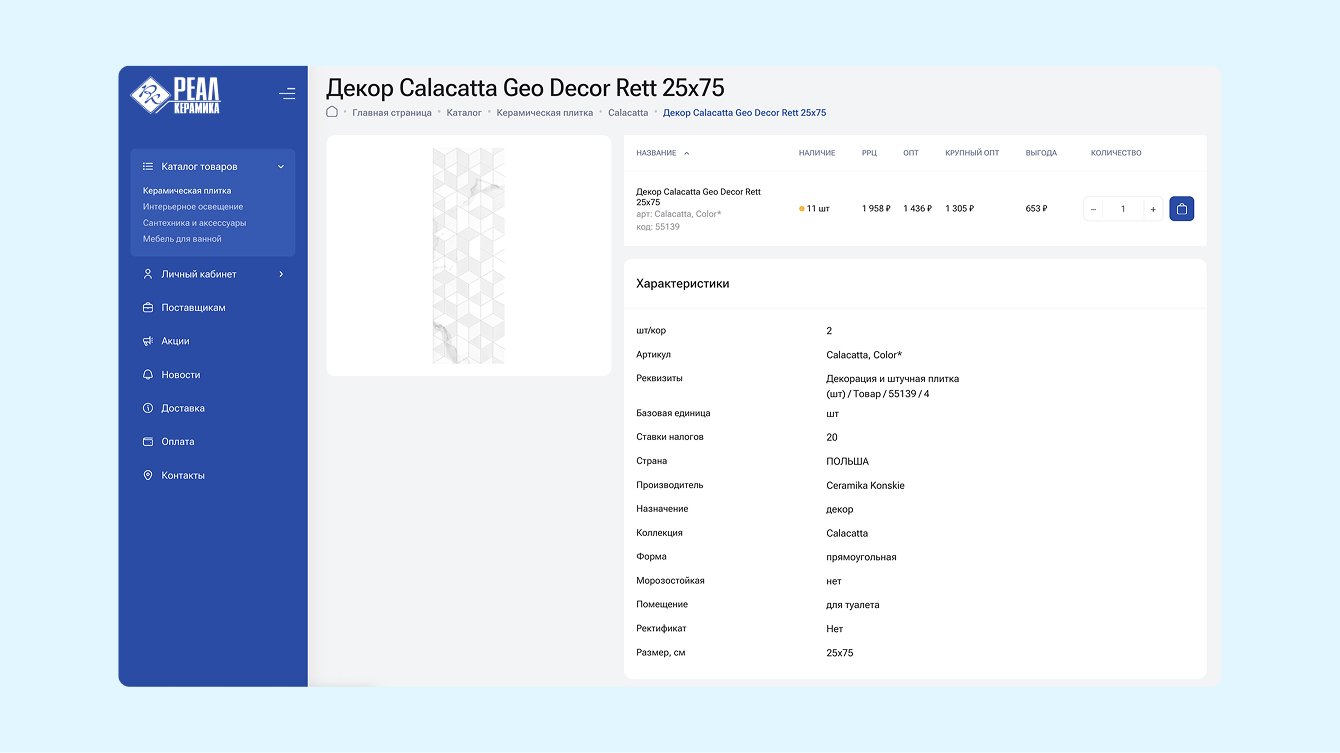Click the product code text код: 55139
This screenshot has height=753, width=1340.
coord(658,227)
